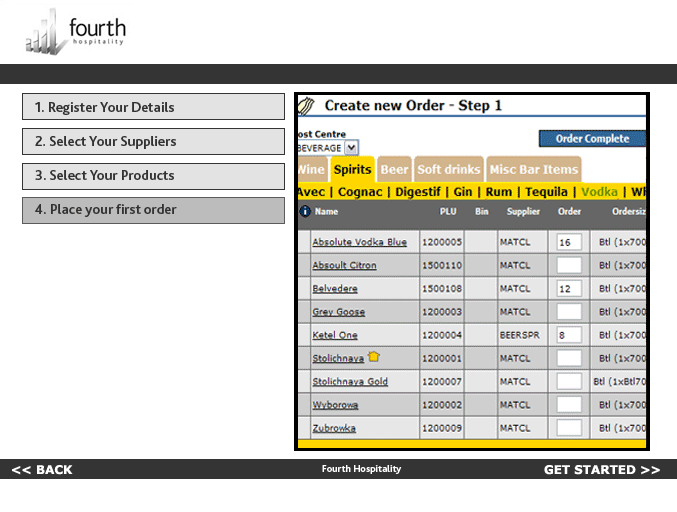Viewport: 677px width, 512px height.
Task: Click the PLU column header
Action: (x=448, y=212)
